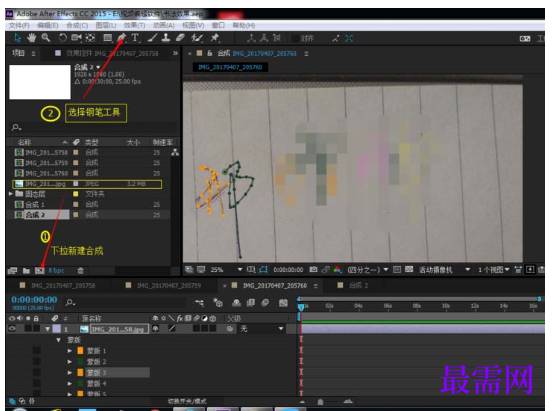
Task: Expand mask 1 properties
Action: 69,351
